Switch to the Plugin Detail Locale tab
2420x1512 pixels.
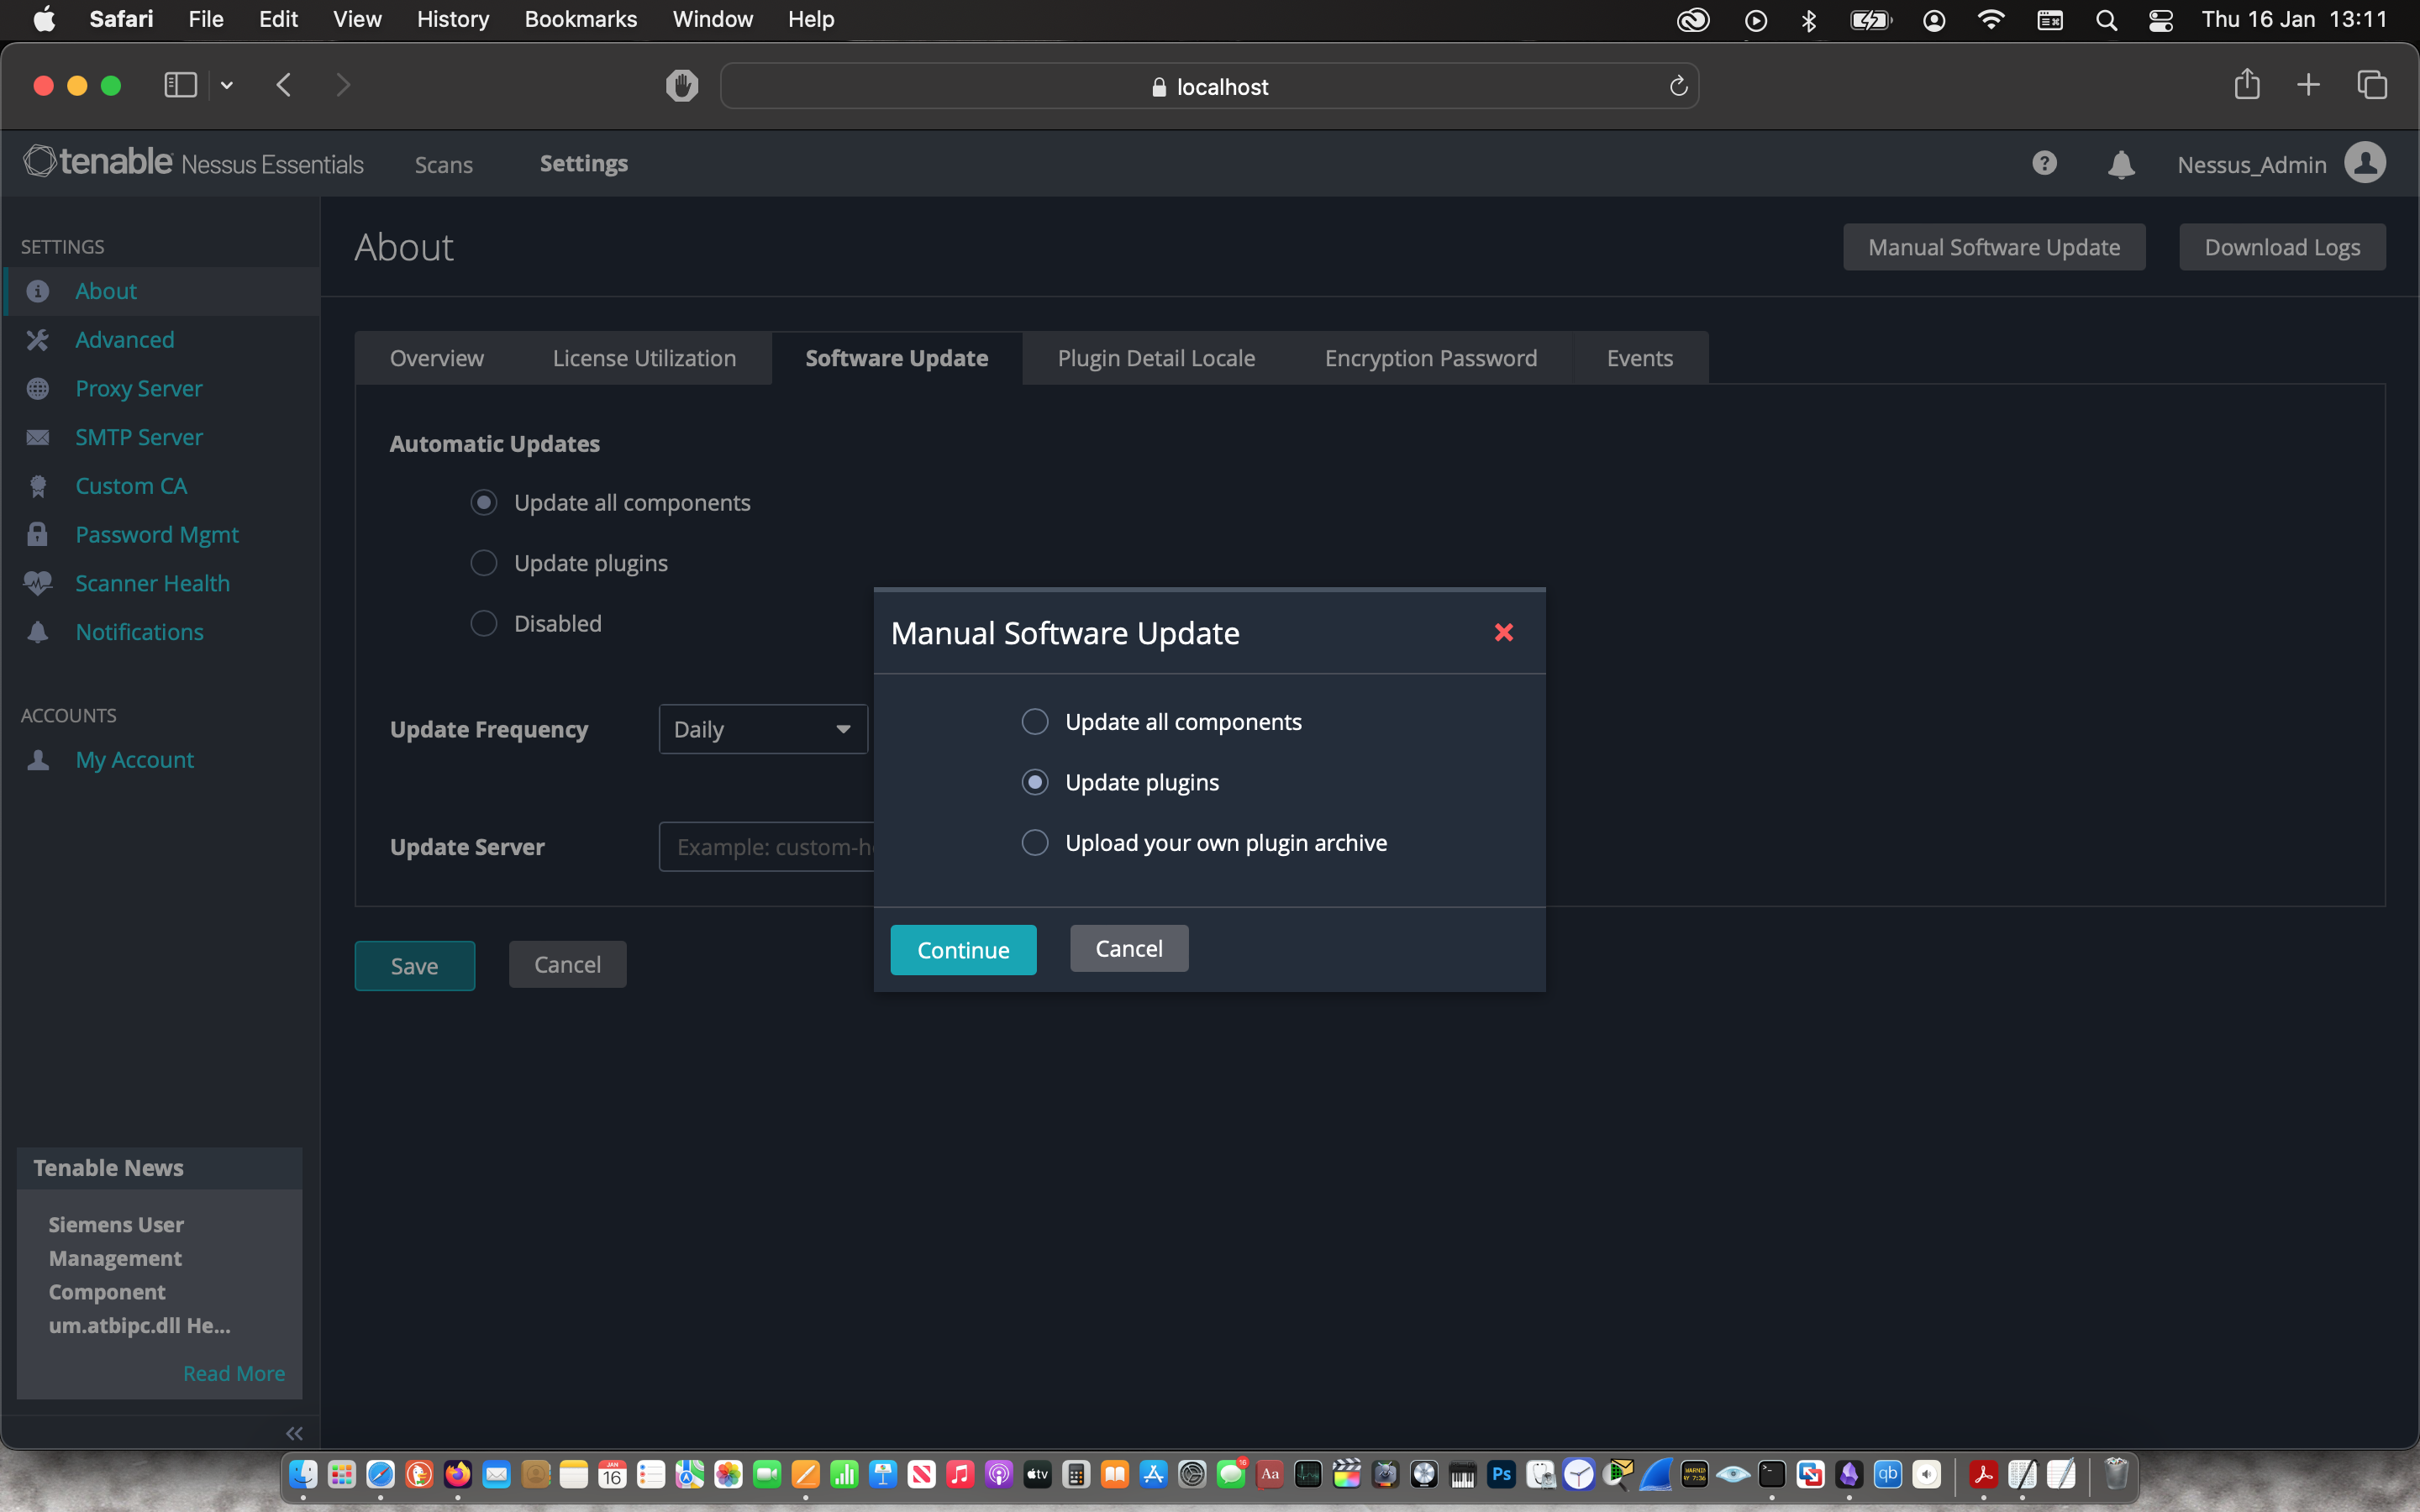[1156, 358]
